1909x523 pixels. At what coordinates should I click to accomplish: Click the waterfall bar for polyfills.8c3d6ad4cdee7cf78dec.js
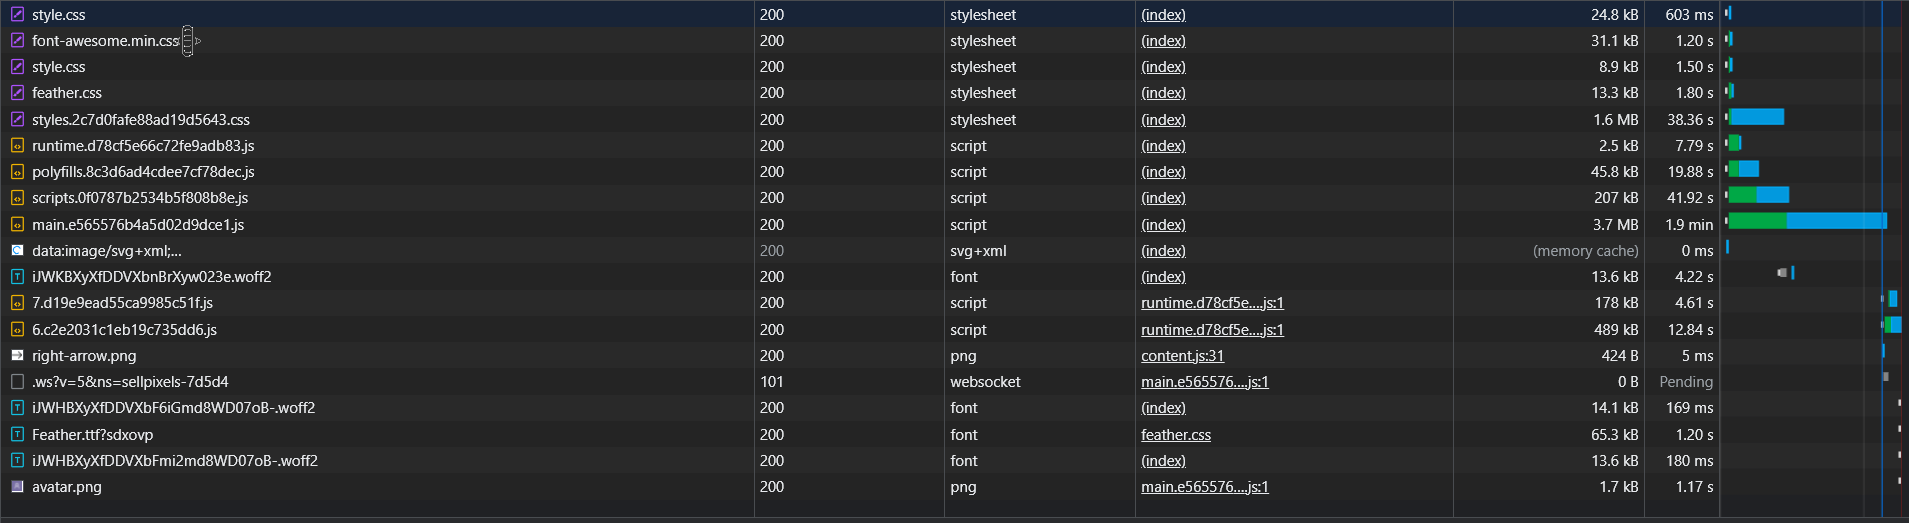1743,169
